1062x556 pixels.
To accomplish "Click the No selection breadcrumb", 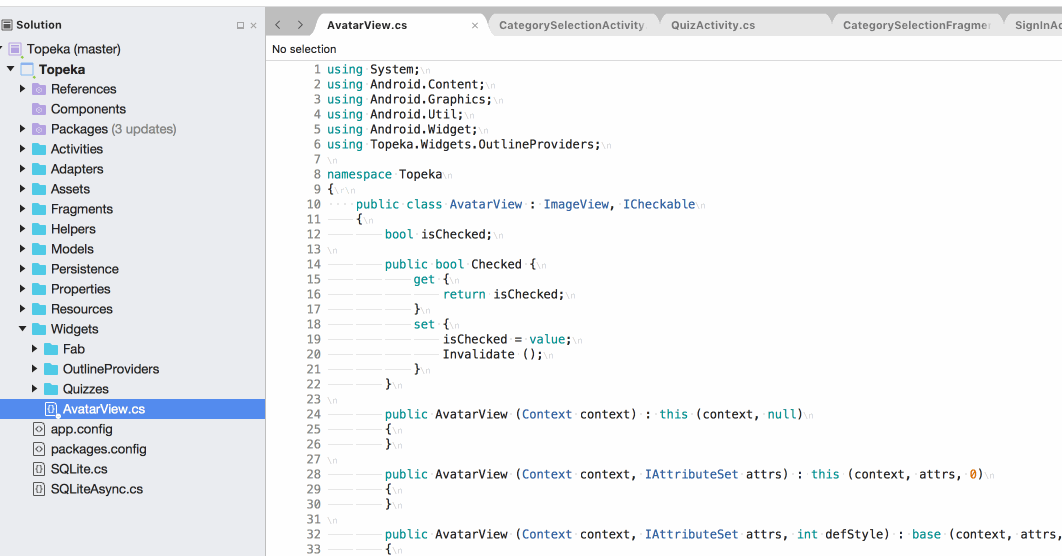I will [x=304, y=49].
